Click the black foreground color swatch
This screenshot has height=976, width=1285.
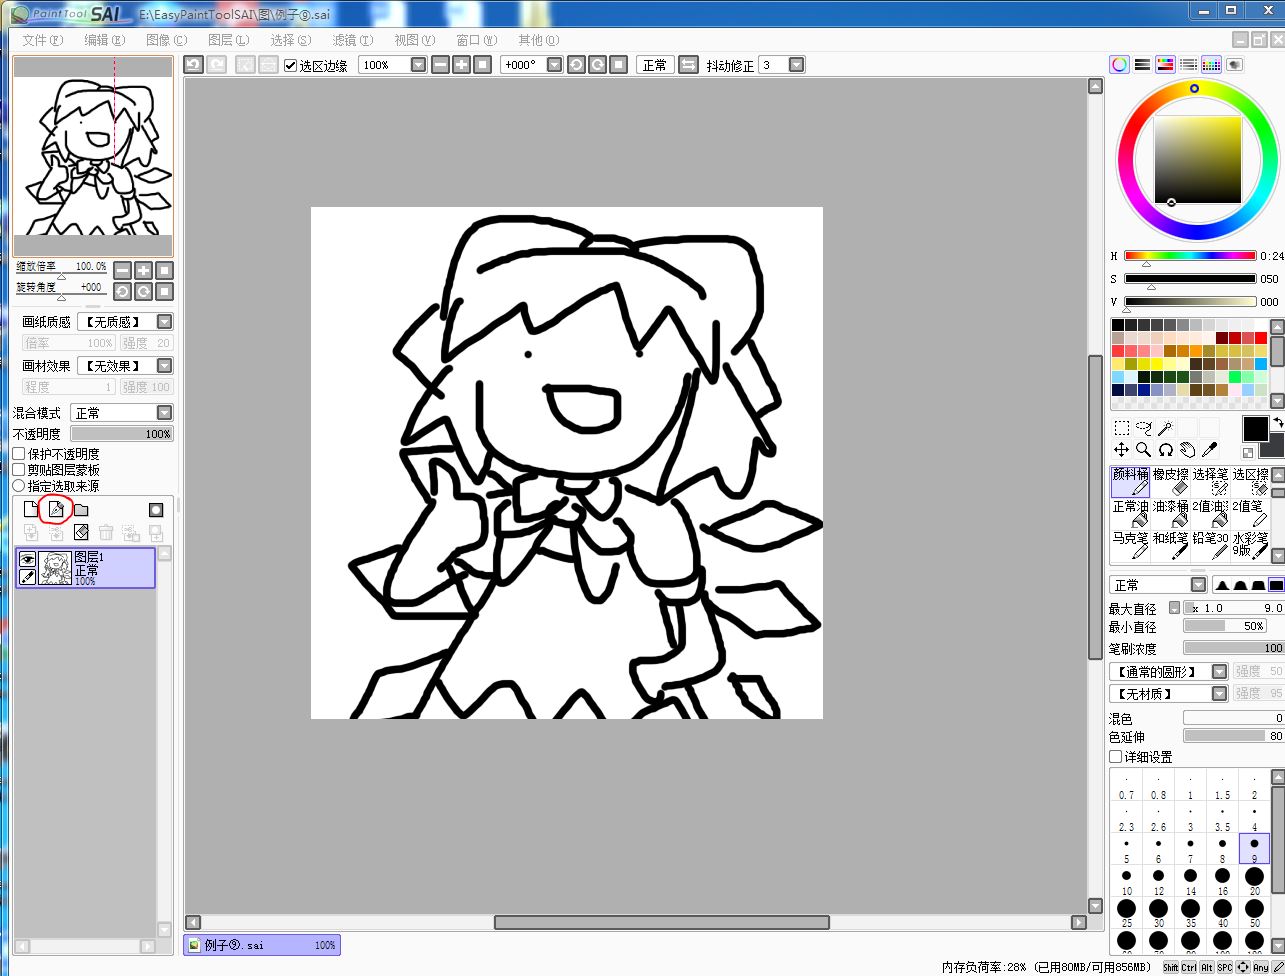coord(1255,428)
